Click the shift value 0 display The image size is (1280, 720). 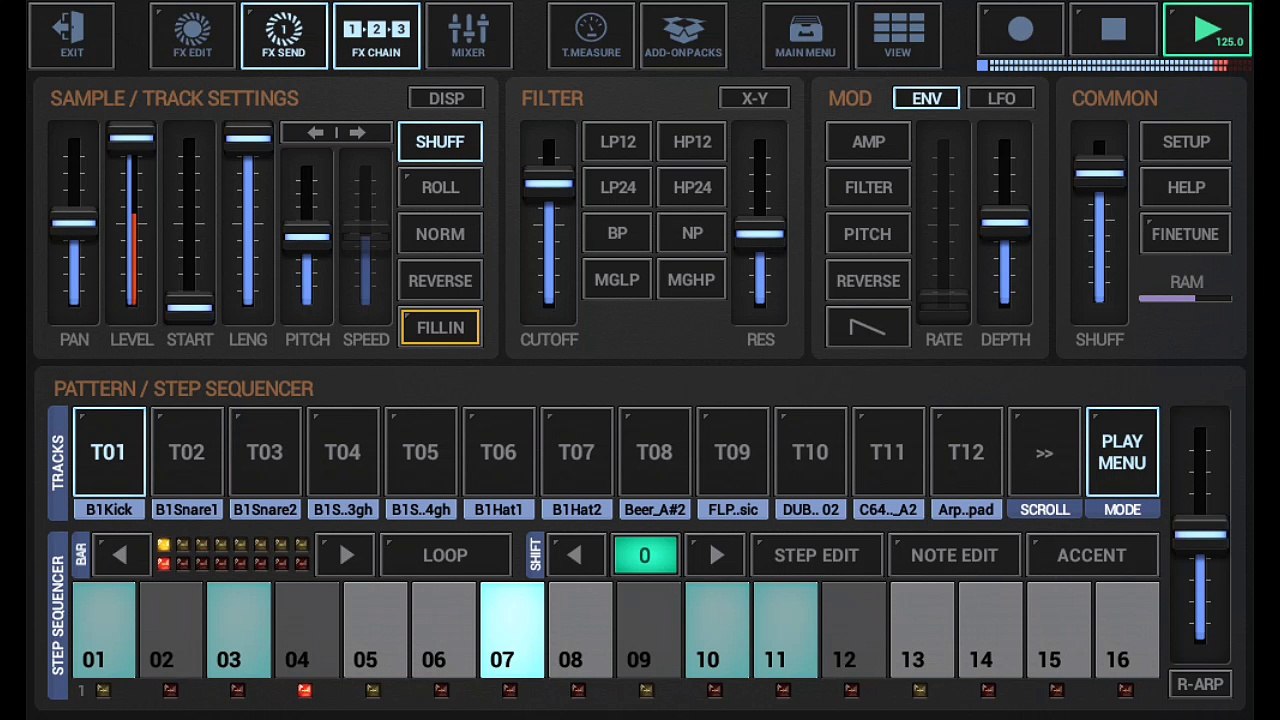645,555
